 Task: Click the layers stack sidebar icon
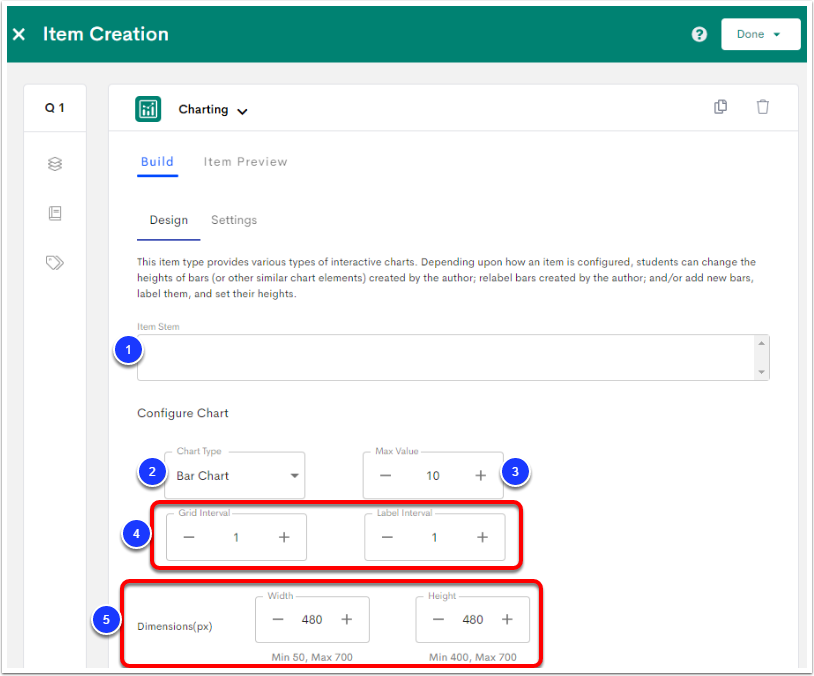(x=55, y=164)
